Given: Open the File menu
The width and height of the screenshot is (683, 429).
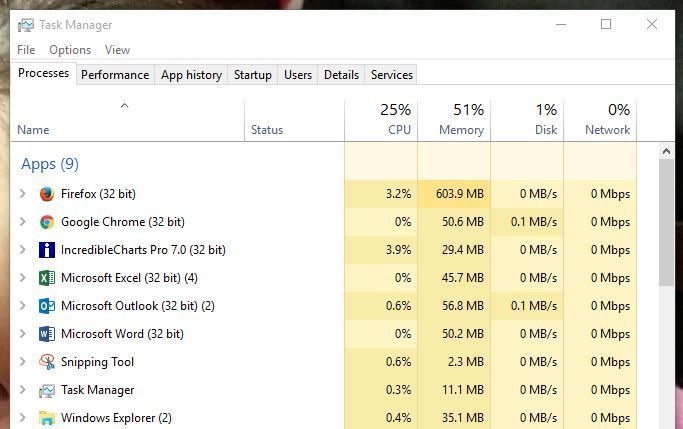Looking at the screenshot, I should [x=26, y=50].
